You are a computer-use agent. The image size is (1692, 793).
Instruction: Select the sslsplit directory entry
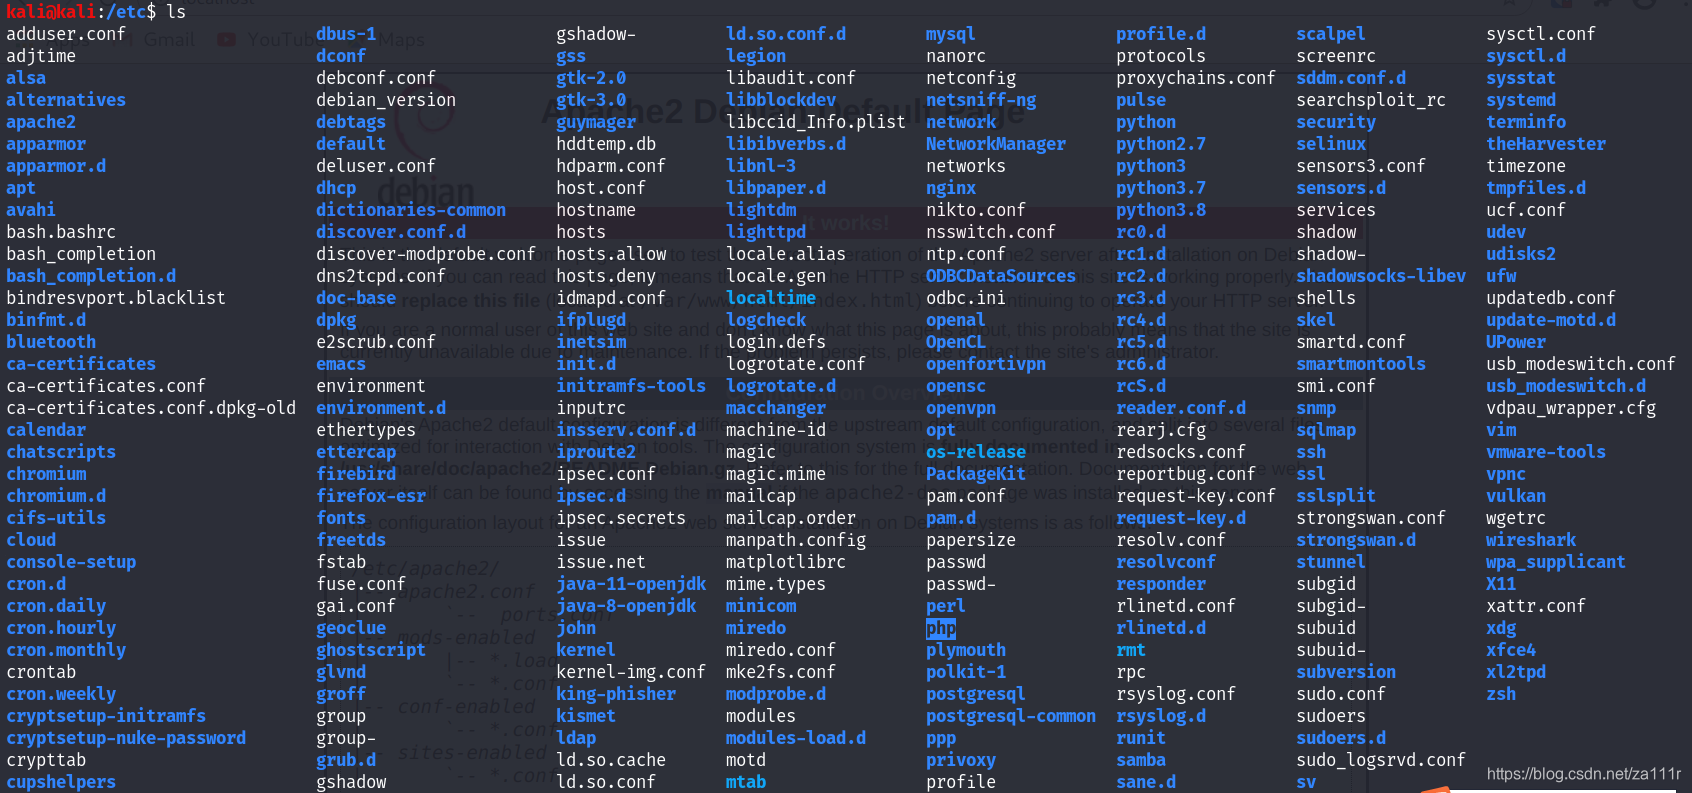(1336, 496)
